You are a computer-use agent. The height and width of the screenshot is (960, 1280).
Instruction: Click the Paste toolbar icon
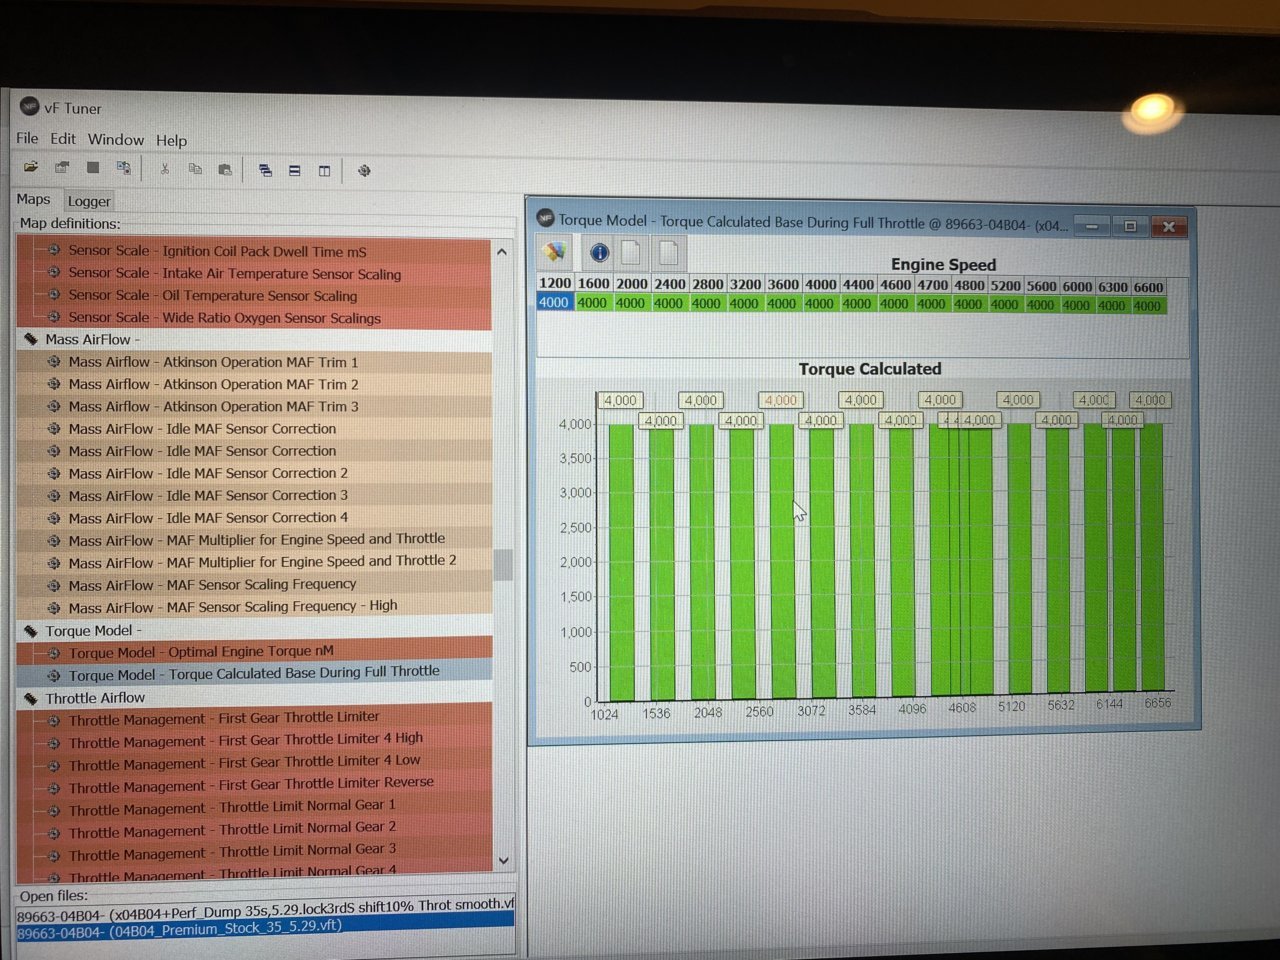coord(225,170)
